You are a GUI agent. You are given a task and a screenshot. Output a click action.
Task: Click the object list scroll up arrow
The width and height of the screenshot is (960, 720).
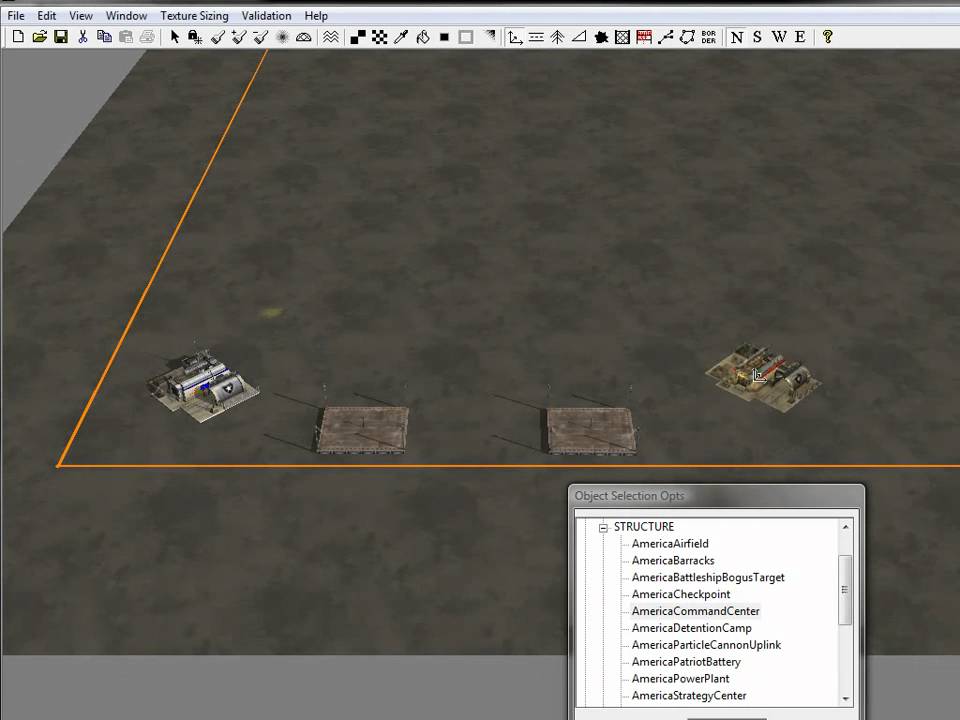[846, 527]
